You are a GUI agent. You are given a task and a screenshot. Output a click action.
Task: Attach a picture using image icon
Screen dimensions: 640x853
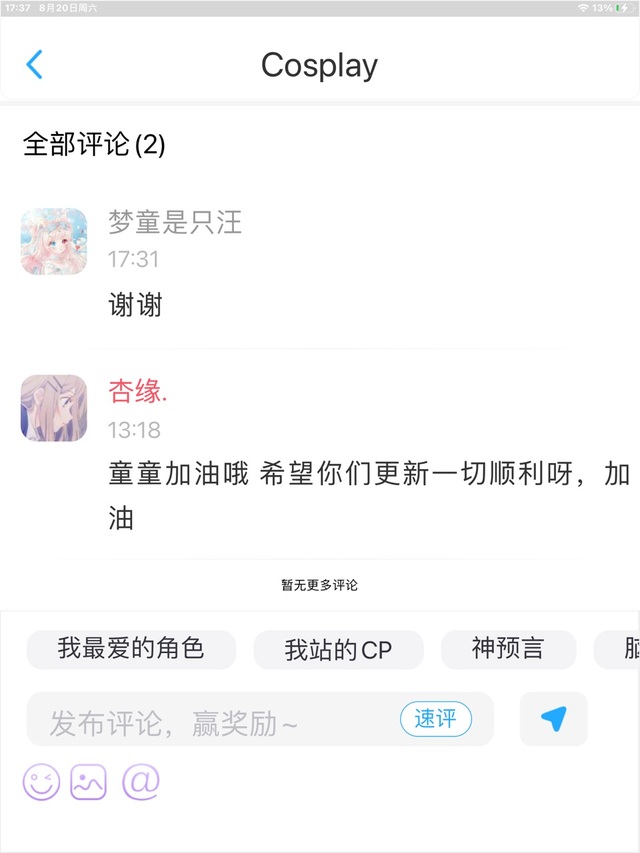(88, 782)
